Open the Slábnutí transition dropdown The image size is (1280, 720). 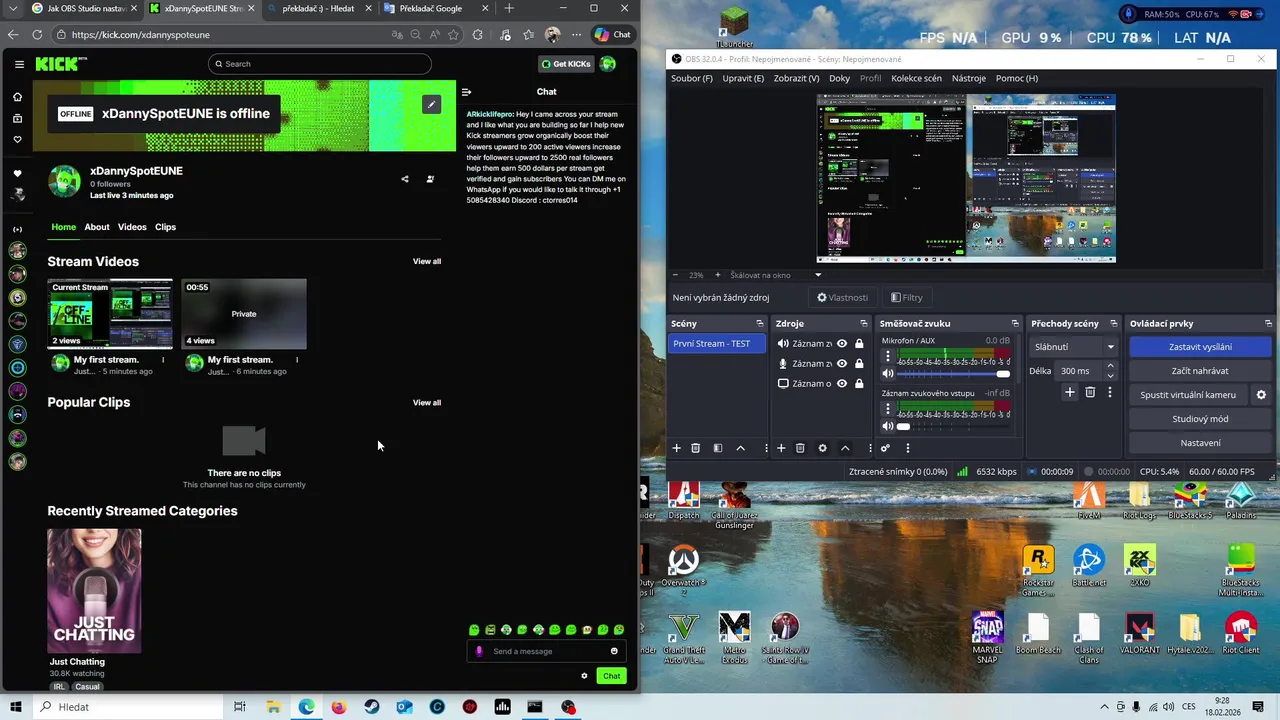click(x=1074, y=347)
